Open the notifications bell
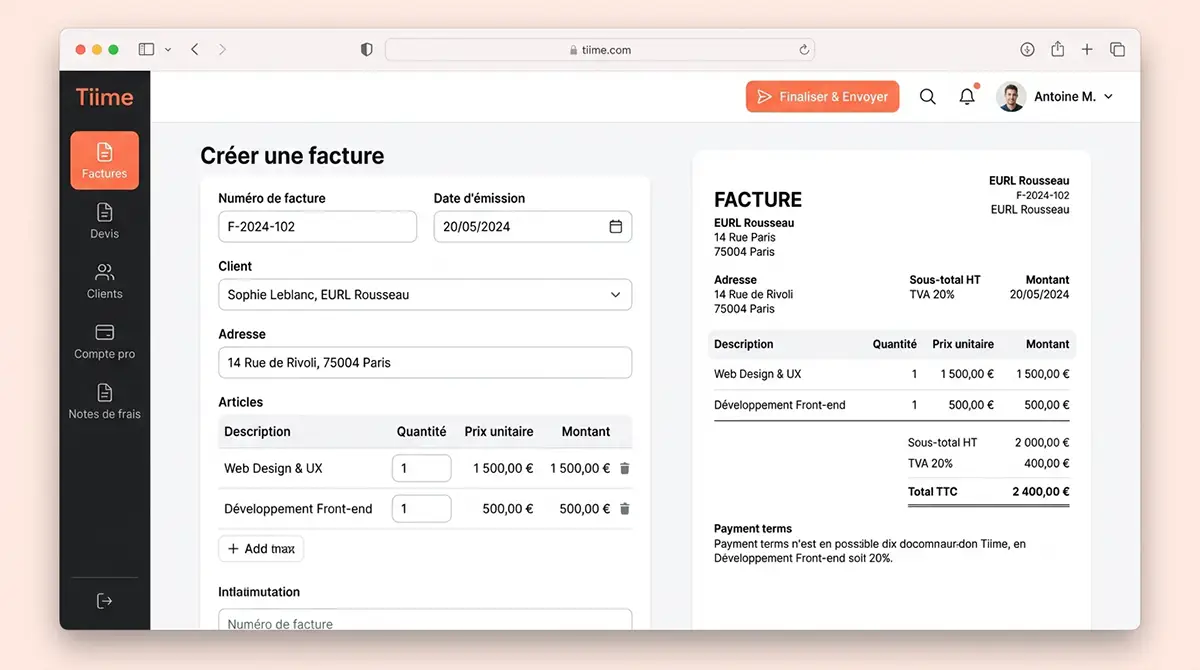This screenshot has width=1200, height=670. pos(967,97)
